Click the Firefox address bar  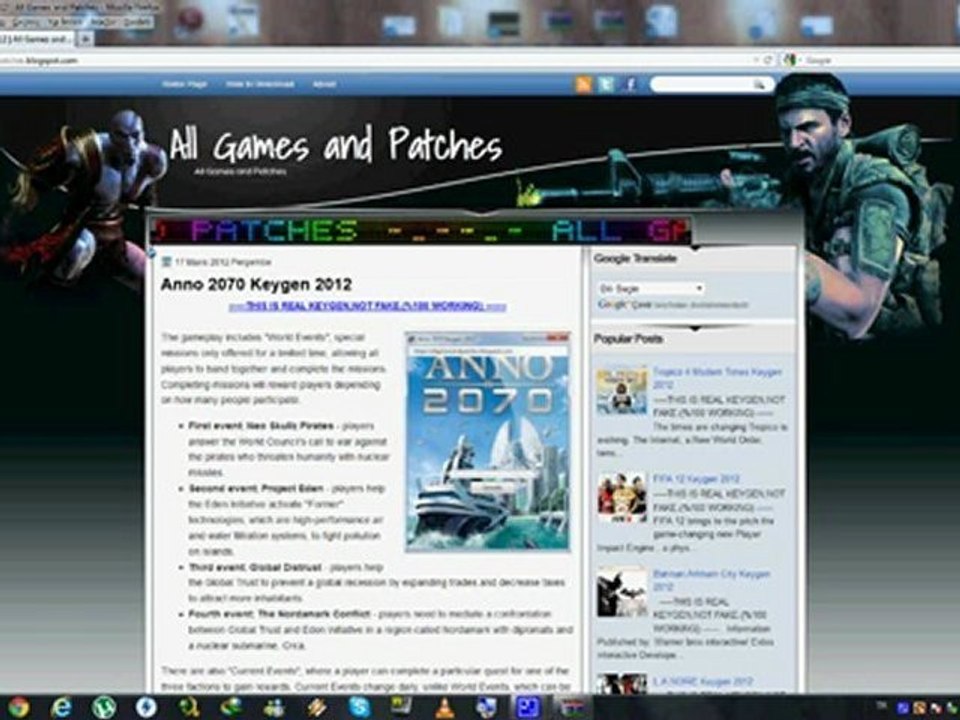pos(375,60)
